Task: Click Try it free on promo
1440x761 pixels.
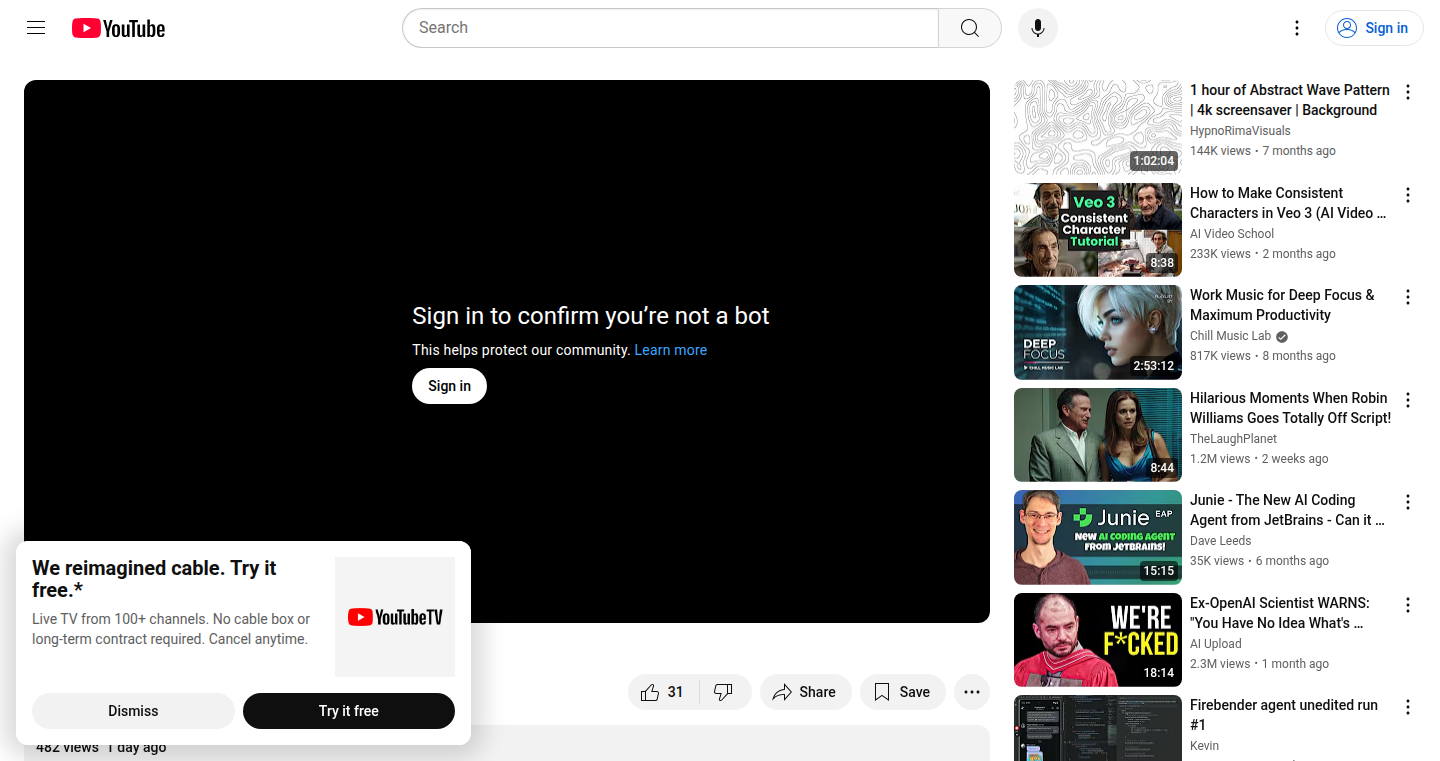Action: coord(349,711)
